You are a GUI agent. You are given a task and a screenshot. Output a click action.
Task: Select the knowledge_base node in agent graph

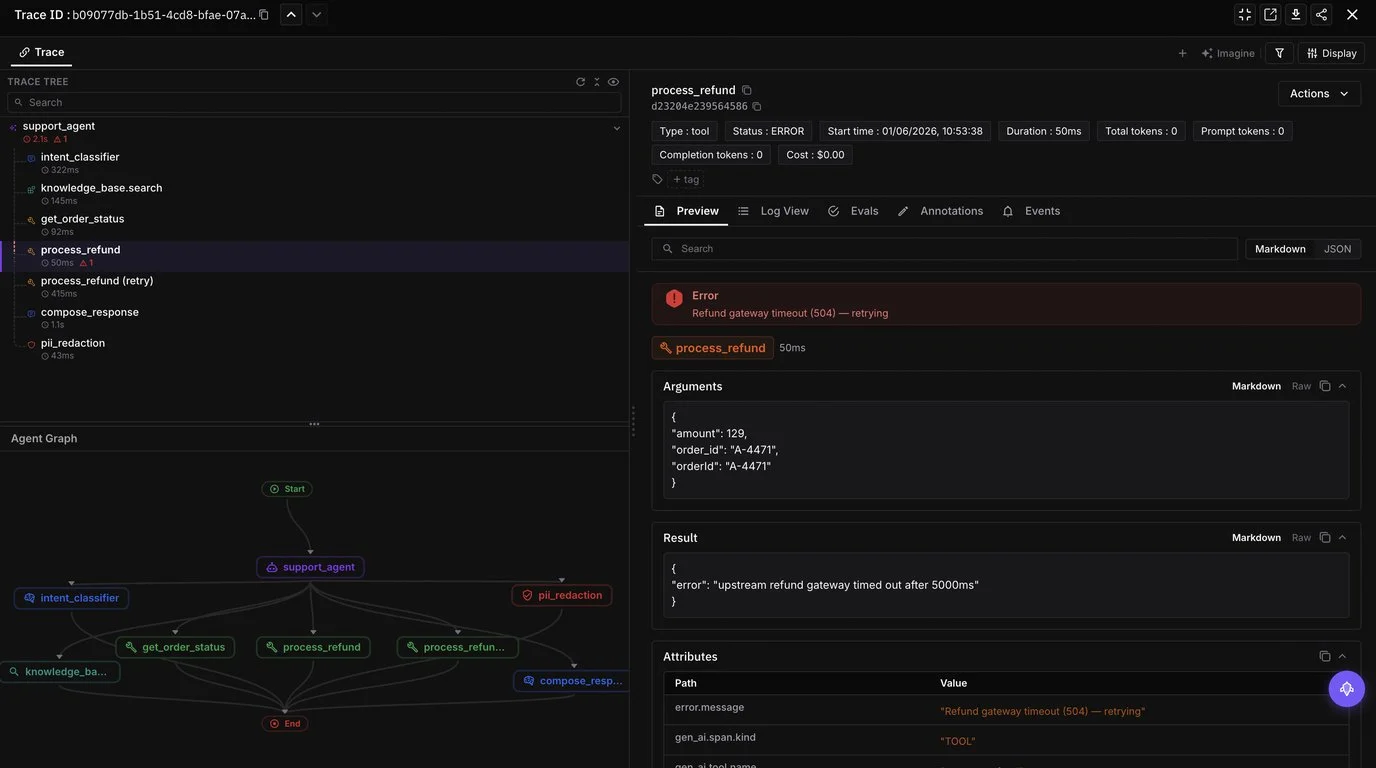point(59,672)
